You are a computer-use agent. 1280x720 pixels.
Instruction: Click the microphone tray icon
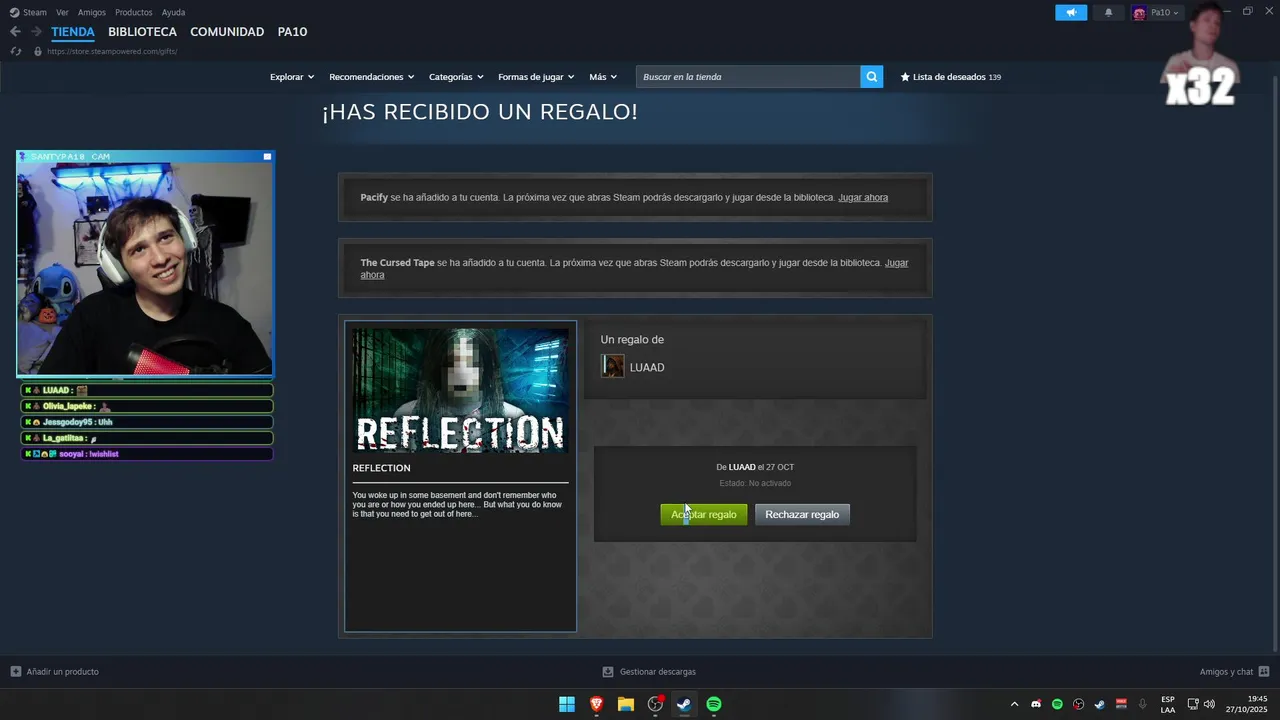pos(1142,704)
